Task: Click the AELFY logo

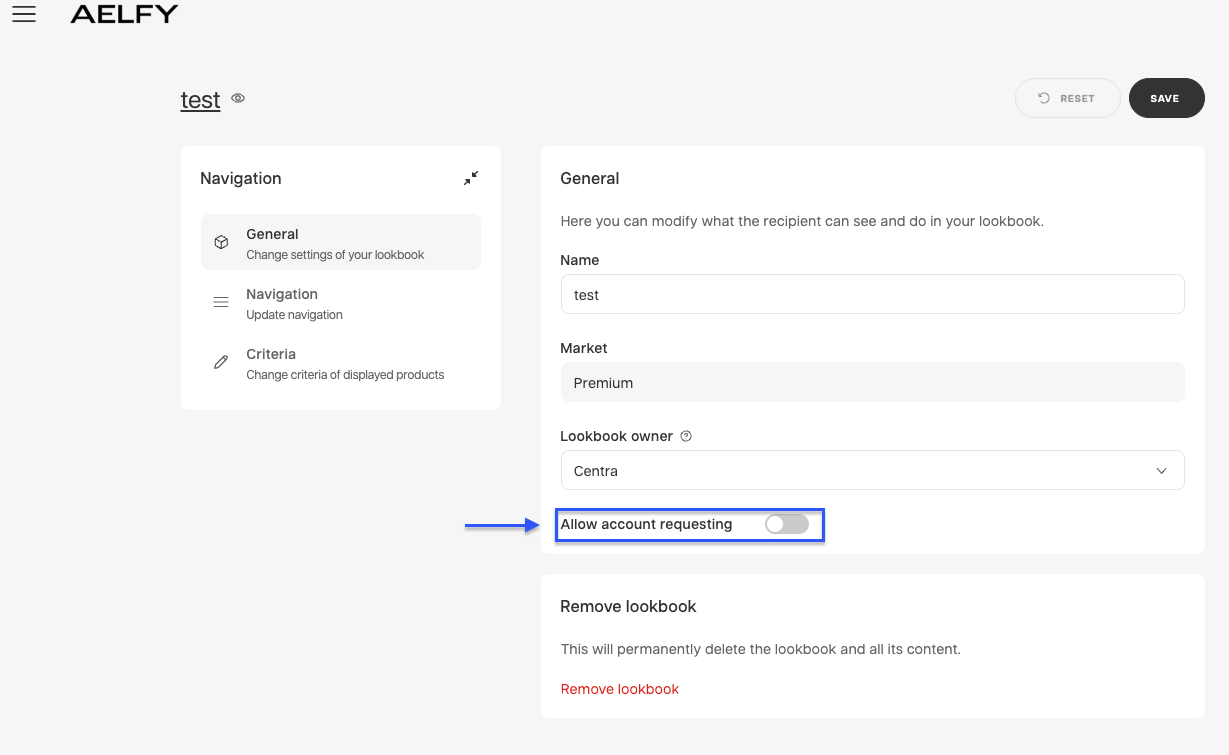Action: (x=124, y=14)
